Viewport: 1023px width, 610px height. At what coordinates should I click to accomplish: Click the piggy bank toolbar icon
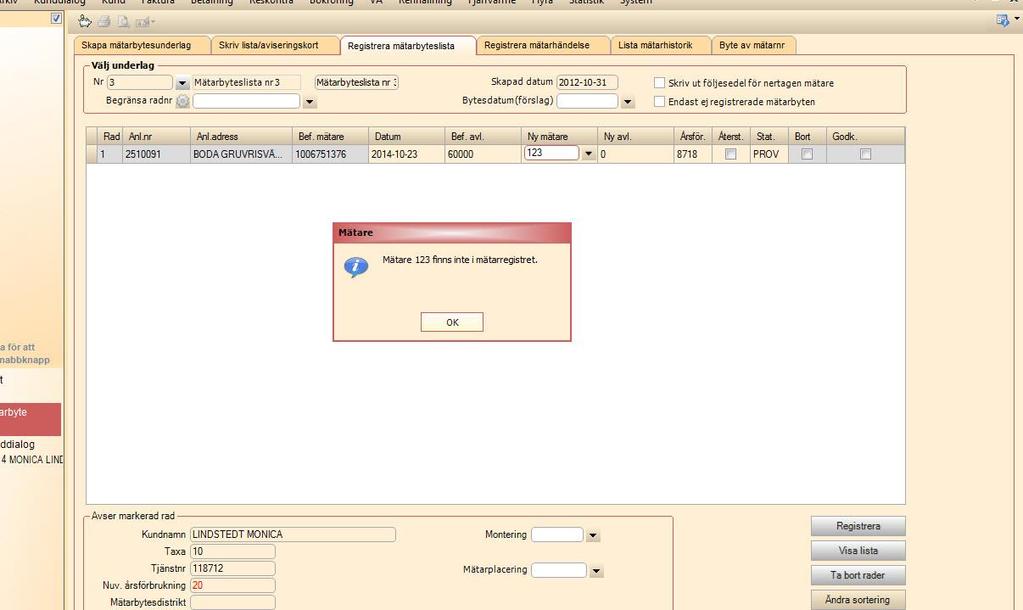coord(85,22)
